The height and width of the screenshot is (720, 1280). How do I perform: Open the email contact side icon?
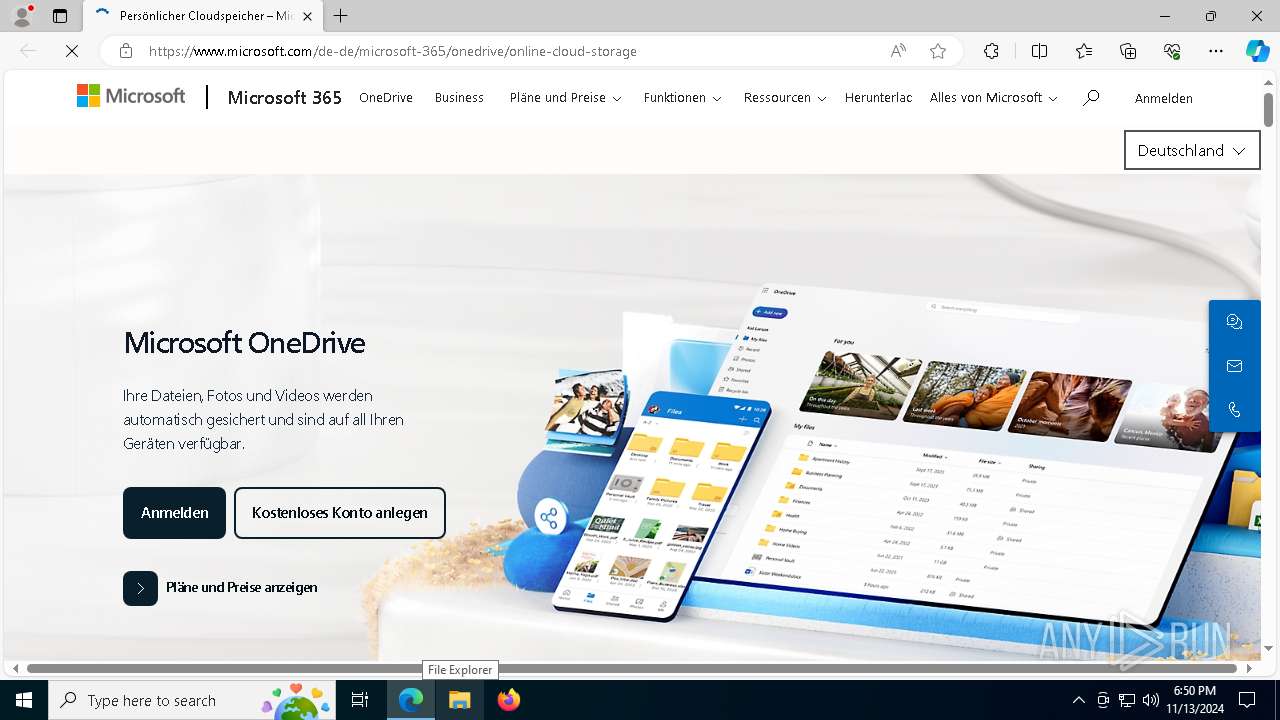[1234, 366]
